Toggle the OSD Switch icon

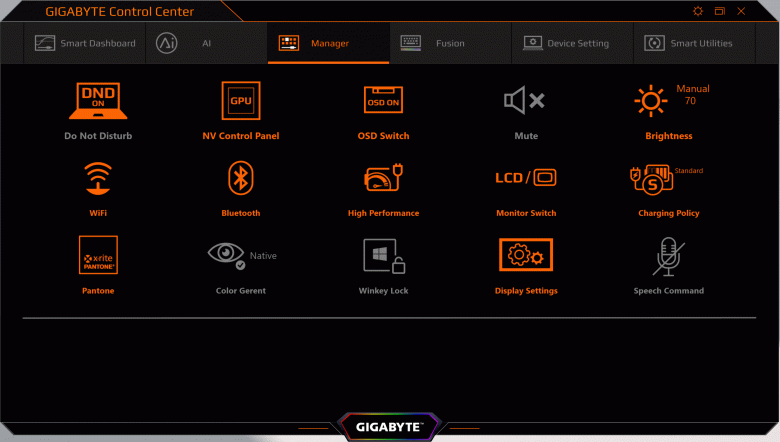click(383, 99)
